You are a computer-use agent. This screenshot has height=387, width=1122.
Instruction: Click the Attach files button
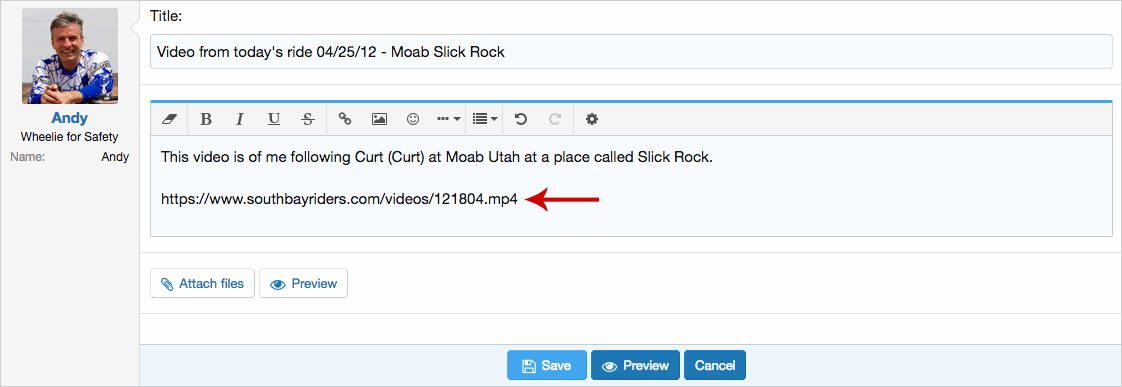click(203, 283)
